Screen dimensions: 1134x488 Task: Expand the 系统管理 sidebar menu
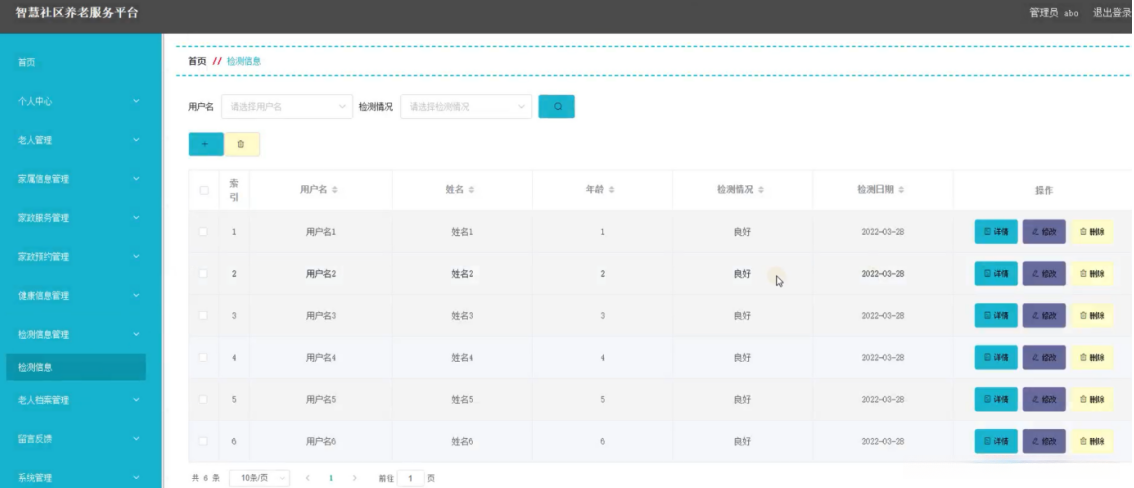80,478
